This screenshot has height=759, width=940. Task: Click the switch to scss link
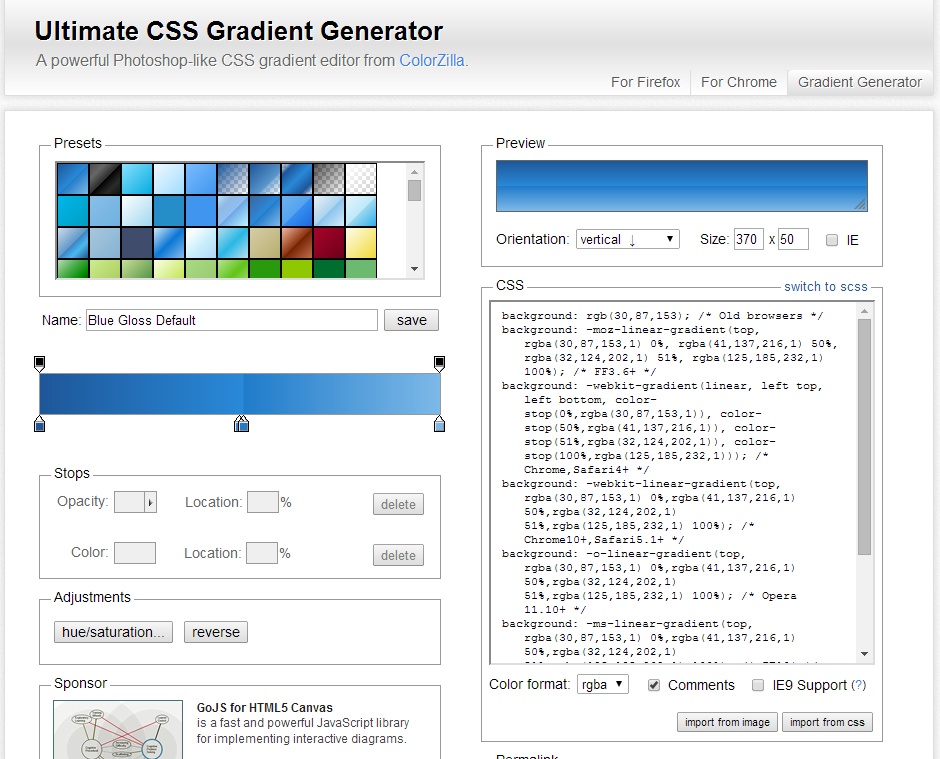(825, 287)
